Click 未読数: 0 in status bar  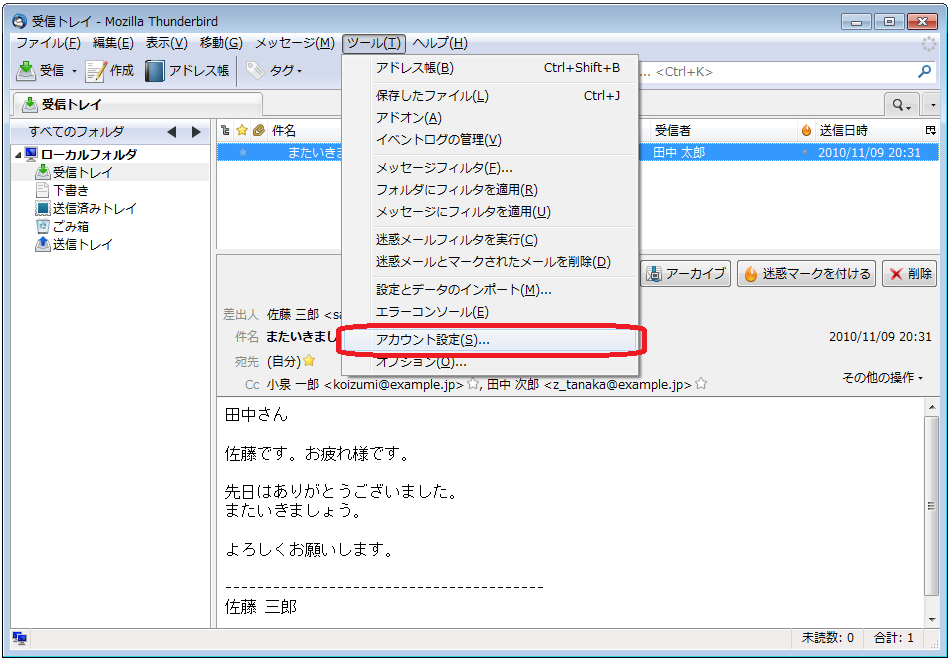[x=828, y=638]
